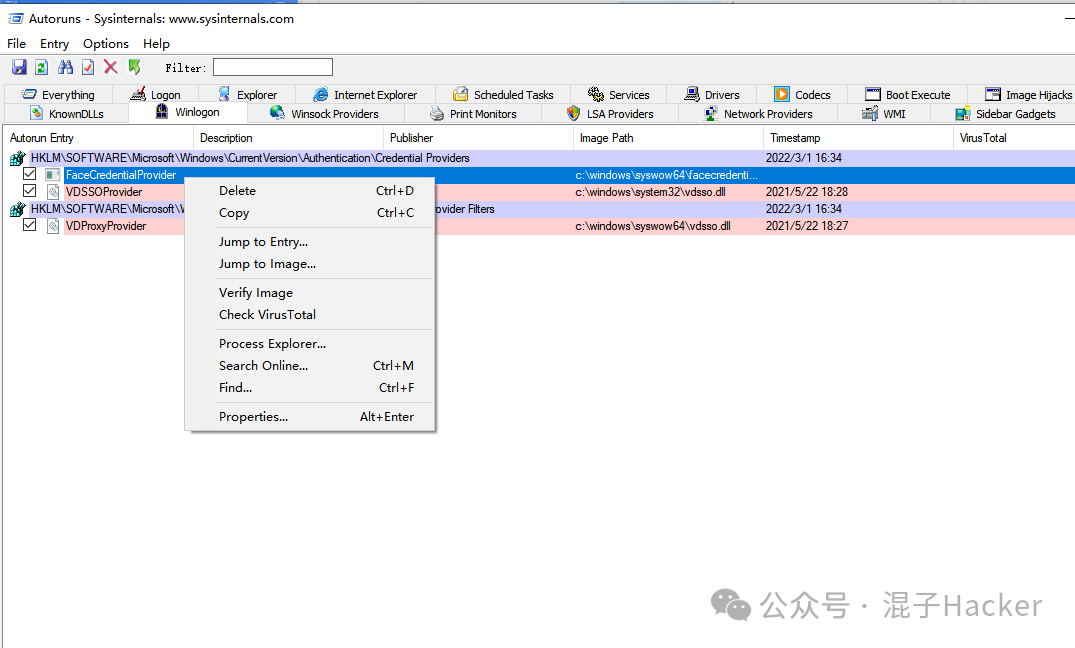
Task: Select Check VirusTotal in the context menu
Action: (267, 314)
